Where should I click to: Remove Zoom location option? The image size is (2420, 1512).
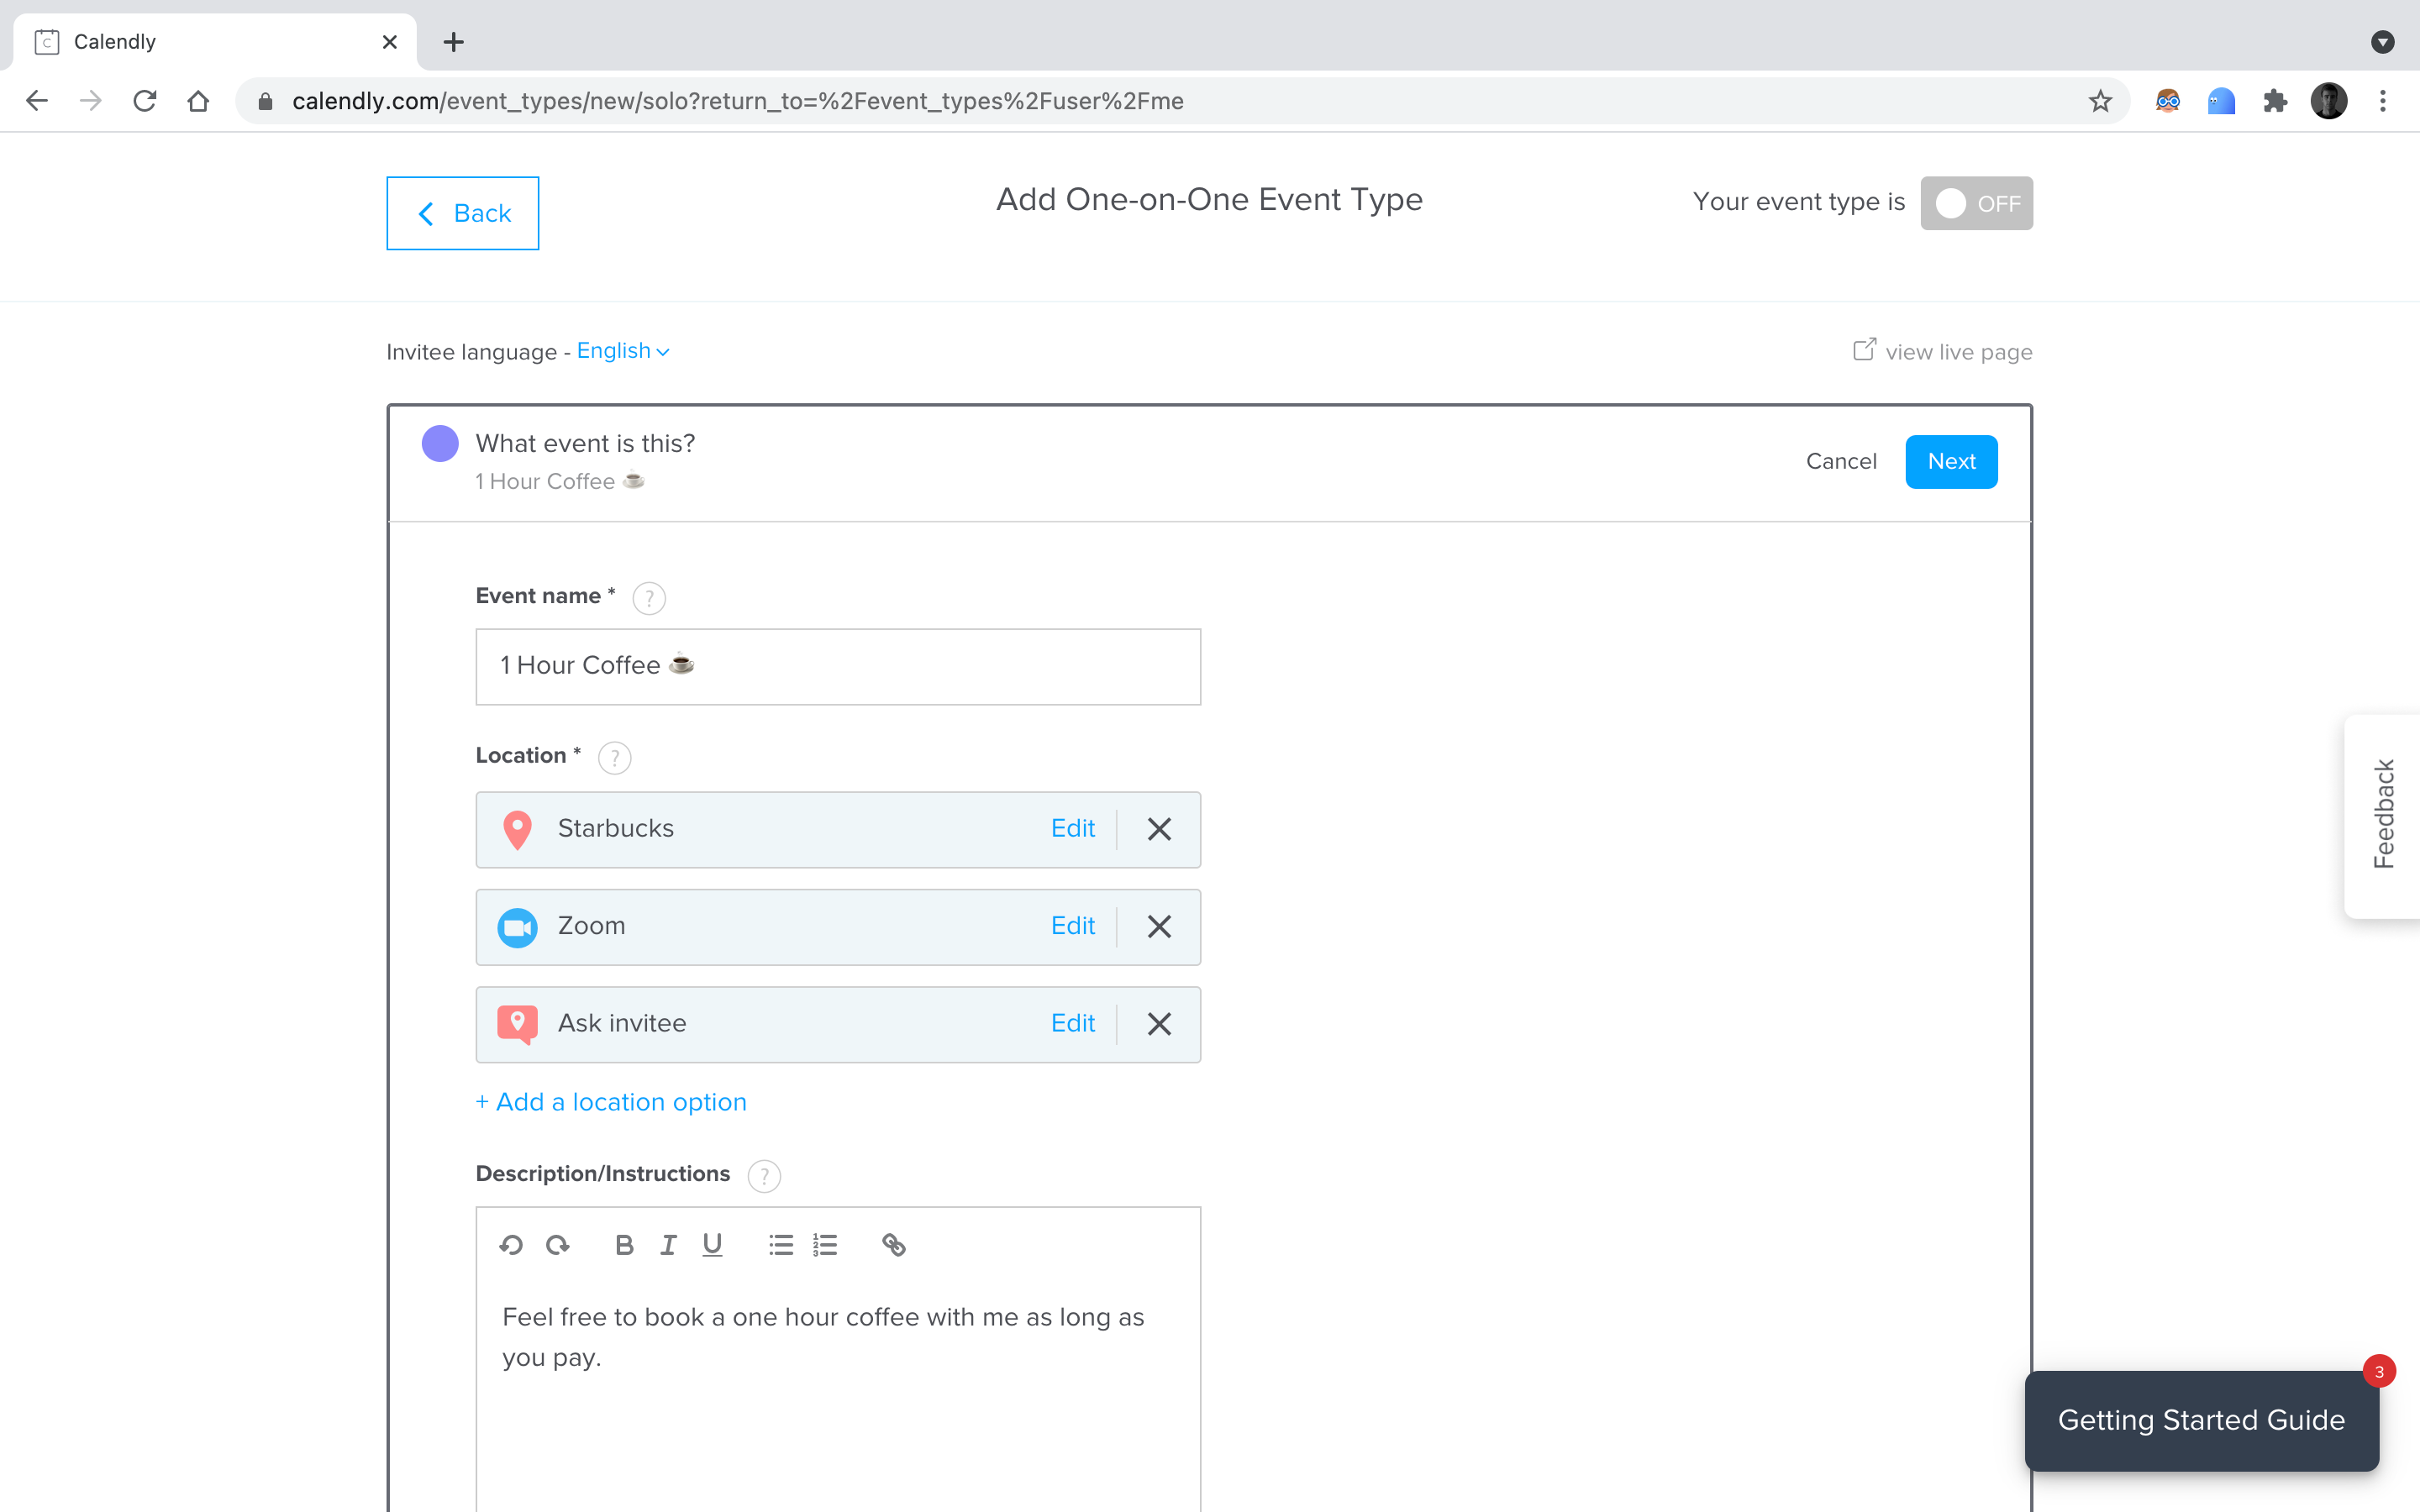pos(1157,925)
